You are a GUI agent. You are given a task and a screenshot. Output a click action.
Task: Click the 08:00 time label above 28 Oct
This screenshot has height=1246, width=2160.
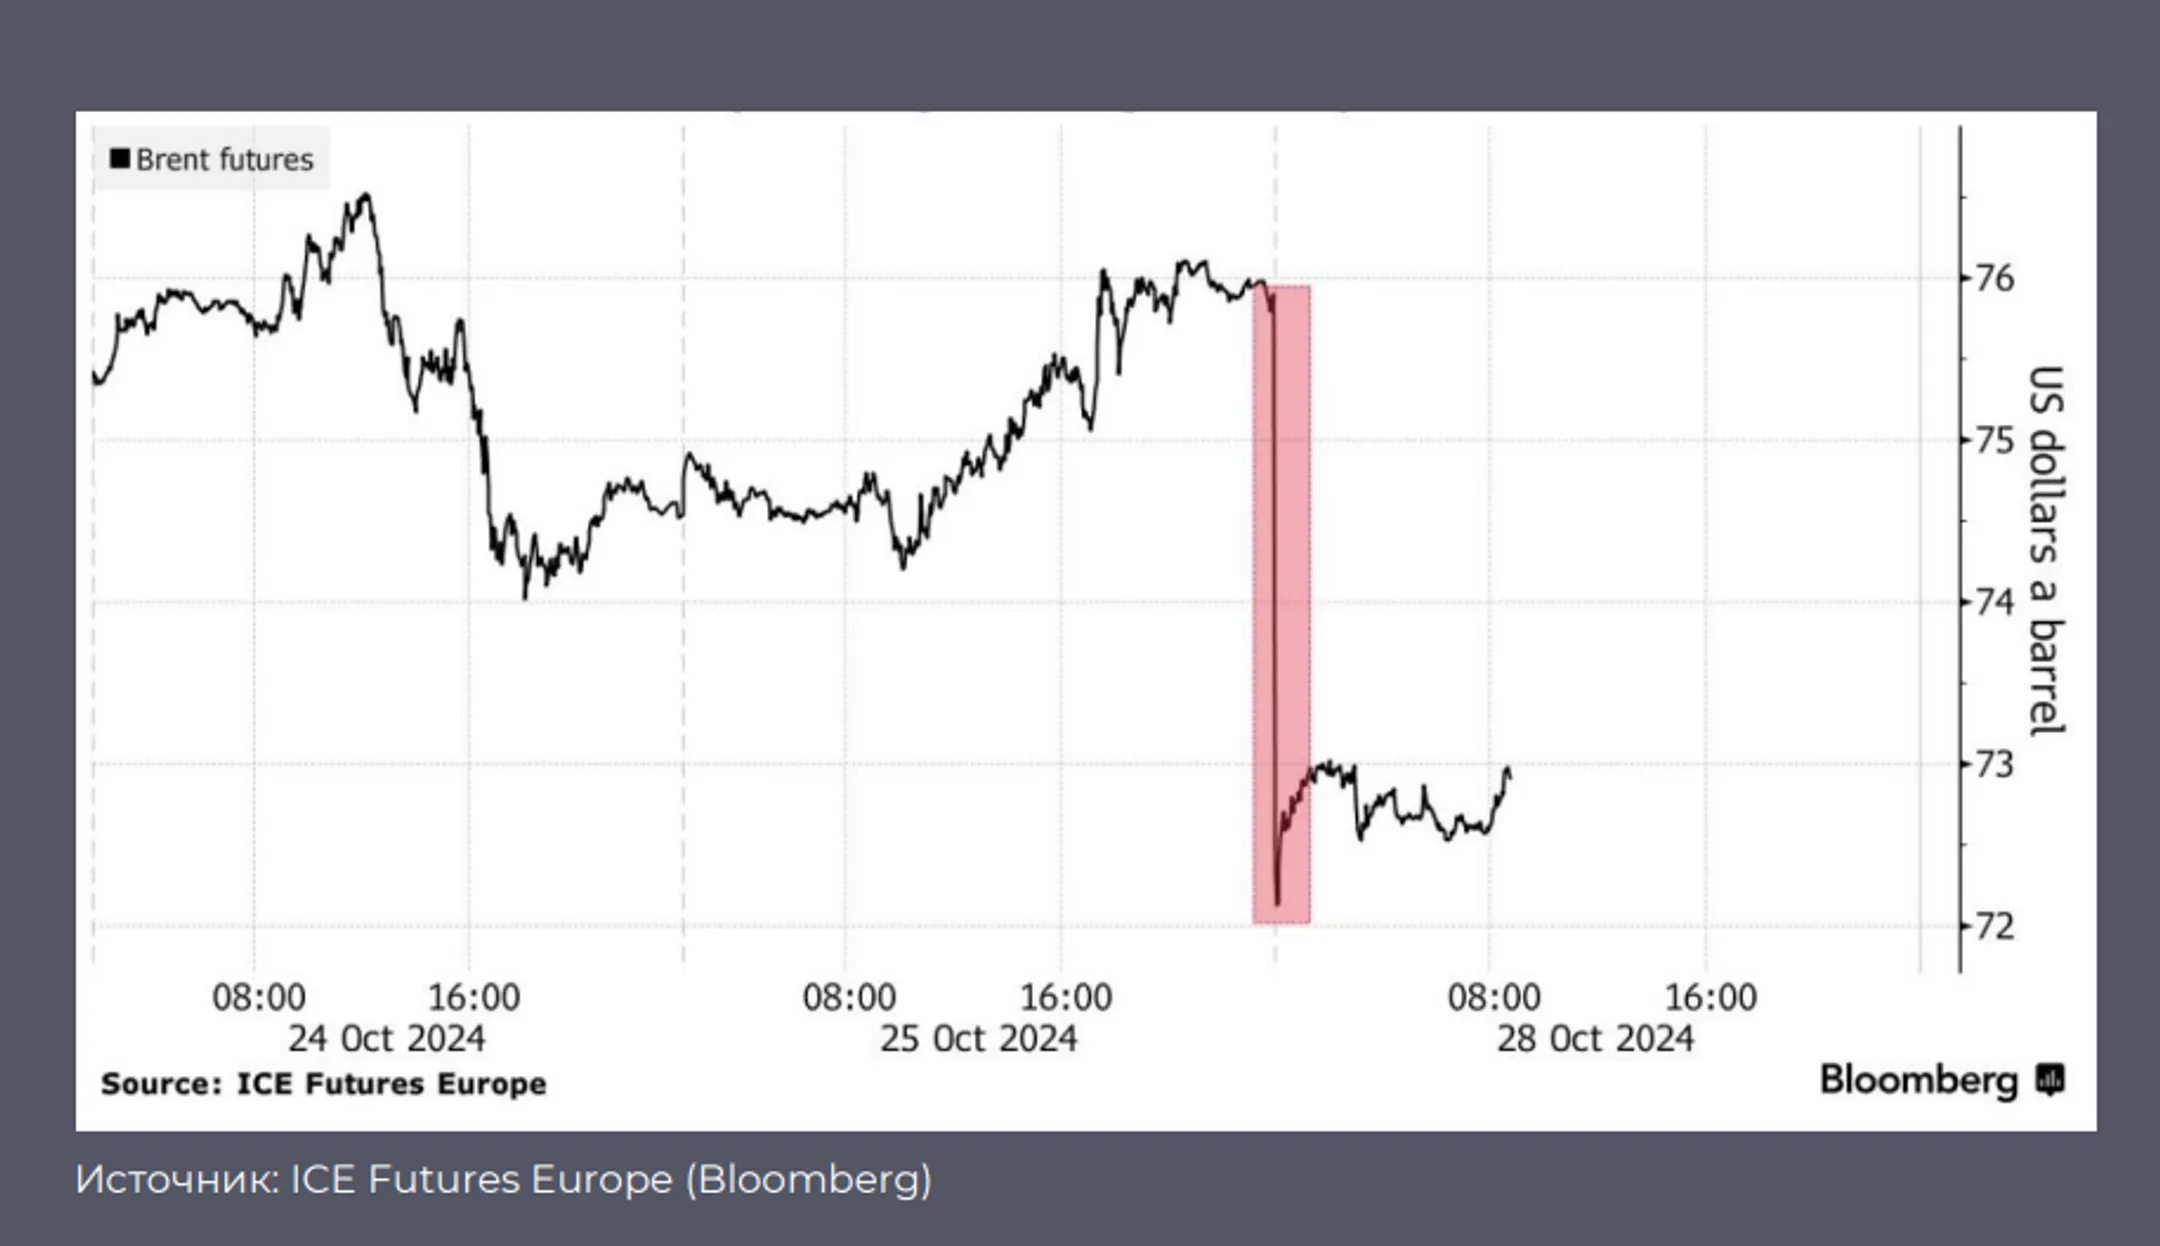pos(1494,997)
